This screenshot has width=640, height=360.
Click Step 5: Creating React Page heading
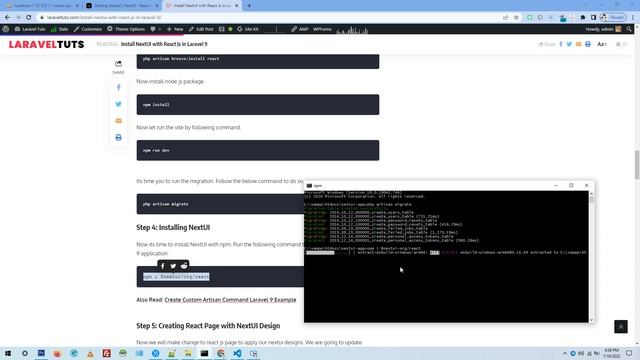coord(208,326)
